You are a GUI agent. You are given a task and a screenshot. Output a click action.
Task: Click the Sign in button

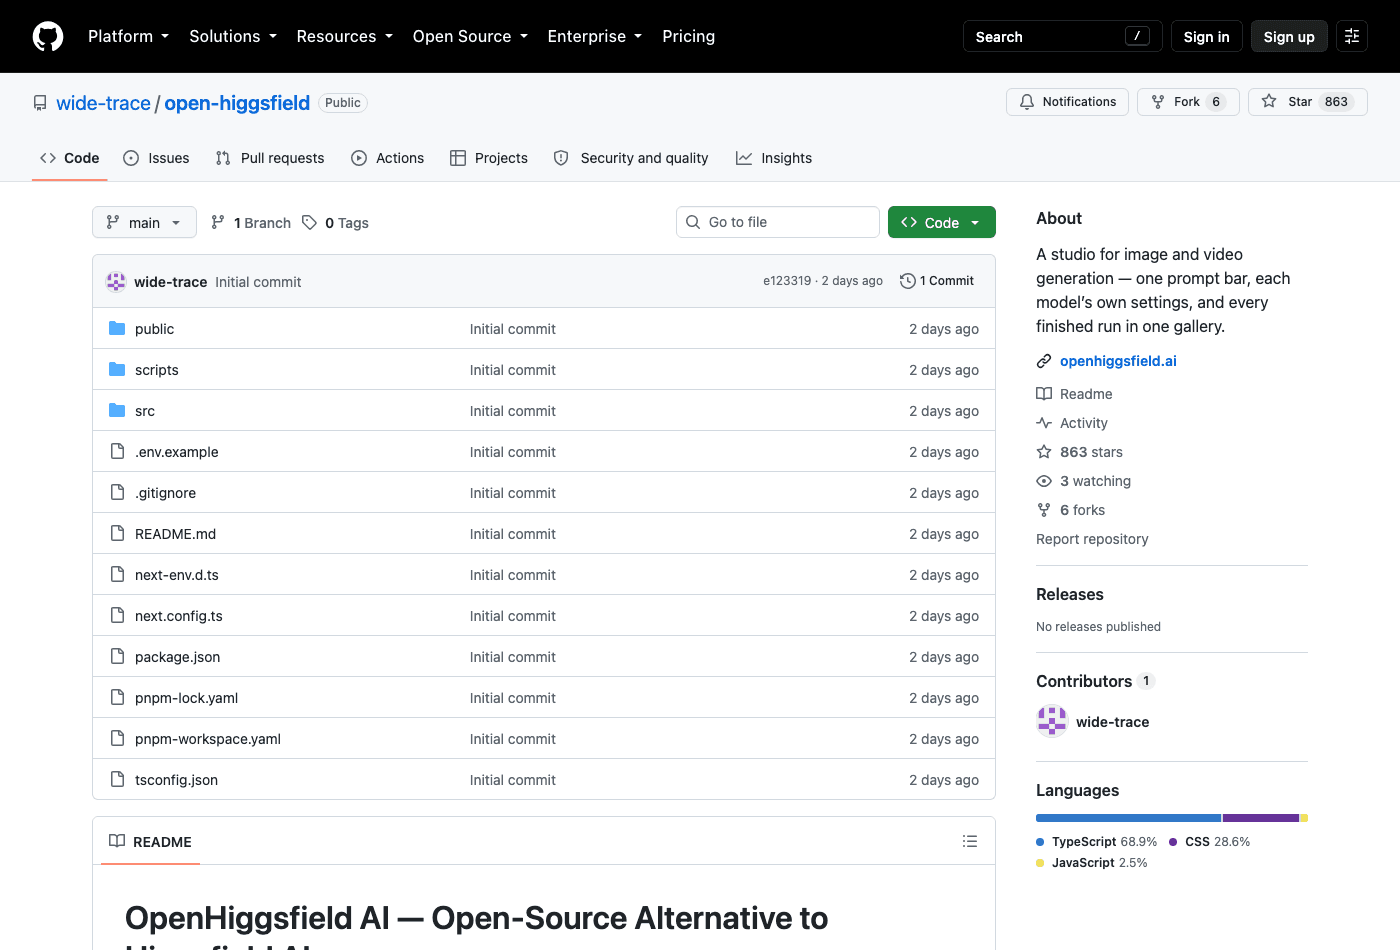pyautogui.click(x=1206, y=36)
